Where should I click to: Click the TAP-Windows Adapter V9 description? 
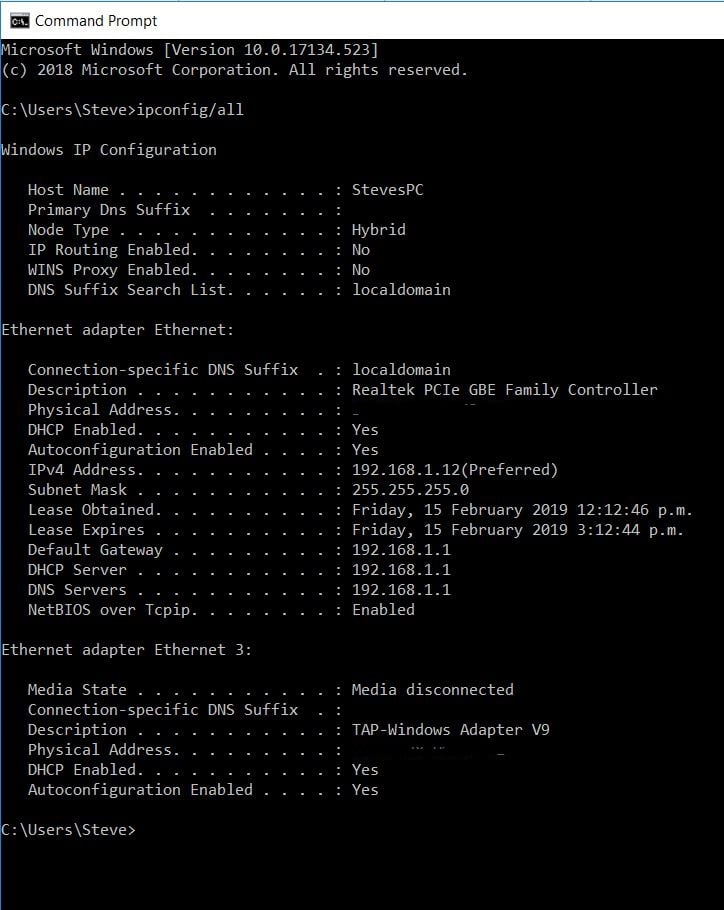tap(450, 730)
